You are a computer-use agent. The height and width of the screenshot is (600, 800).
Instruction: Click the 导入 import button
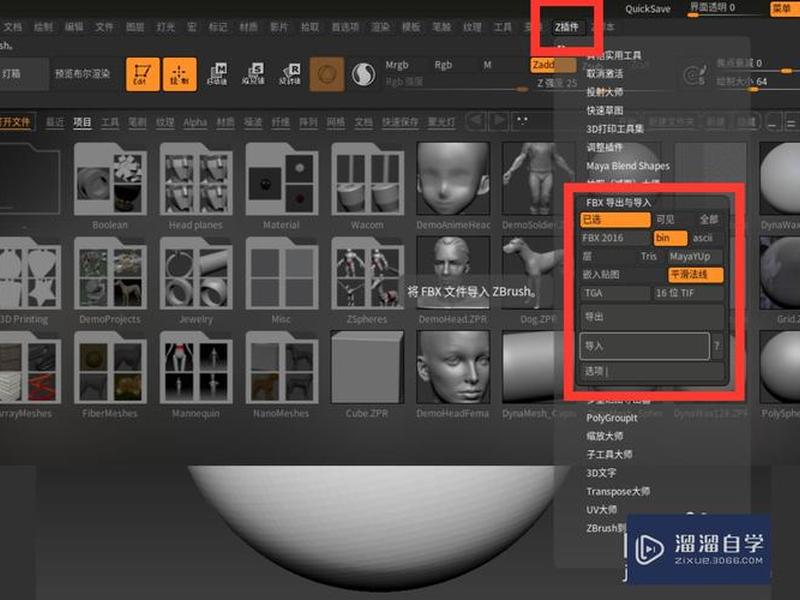coord(644,346)
